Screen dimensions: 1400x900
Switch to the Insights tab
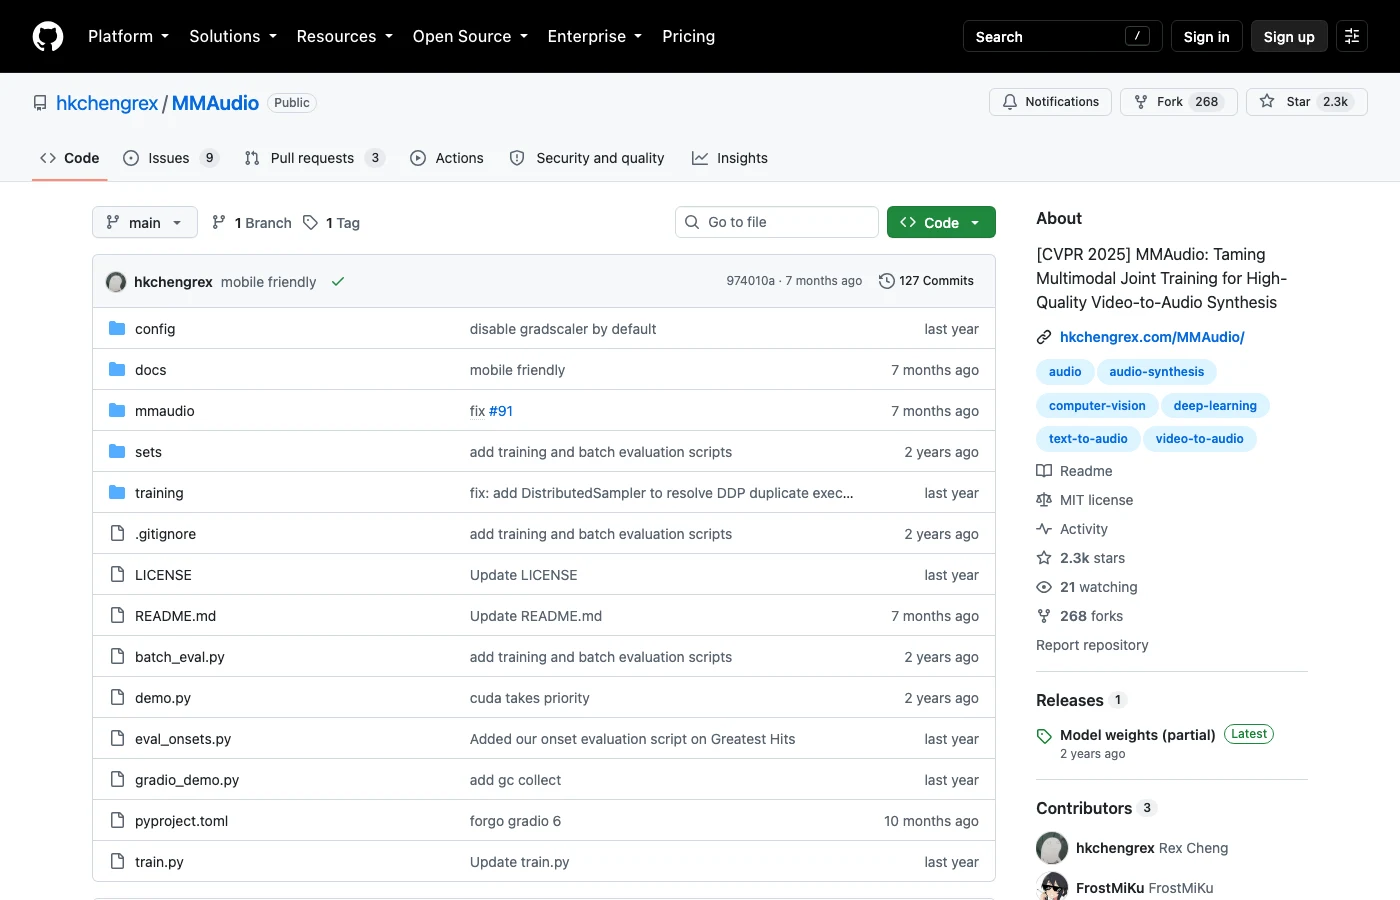(x=730, y=158)
